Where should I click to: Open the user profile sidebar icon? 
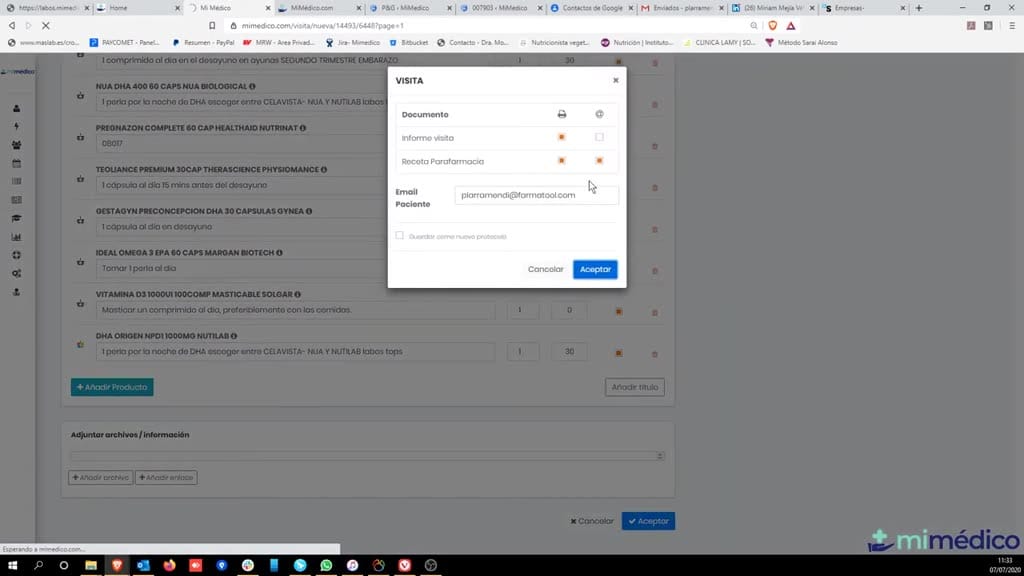click(x=16, y=108)
